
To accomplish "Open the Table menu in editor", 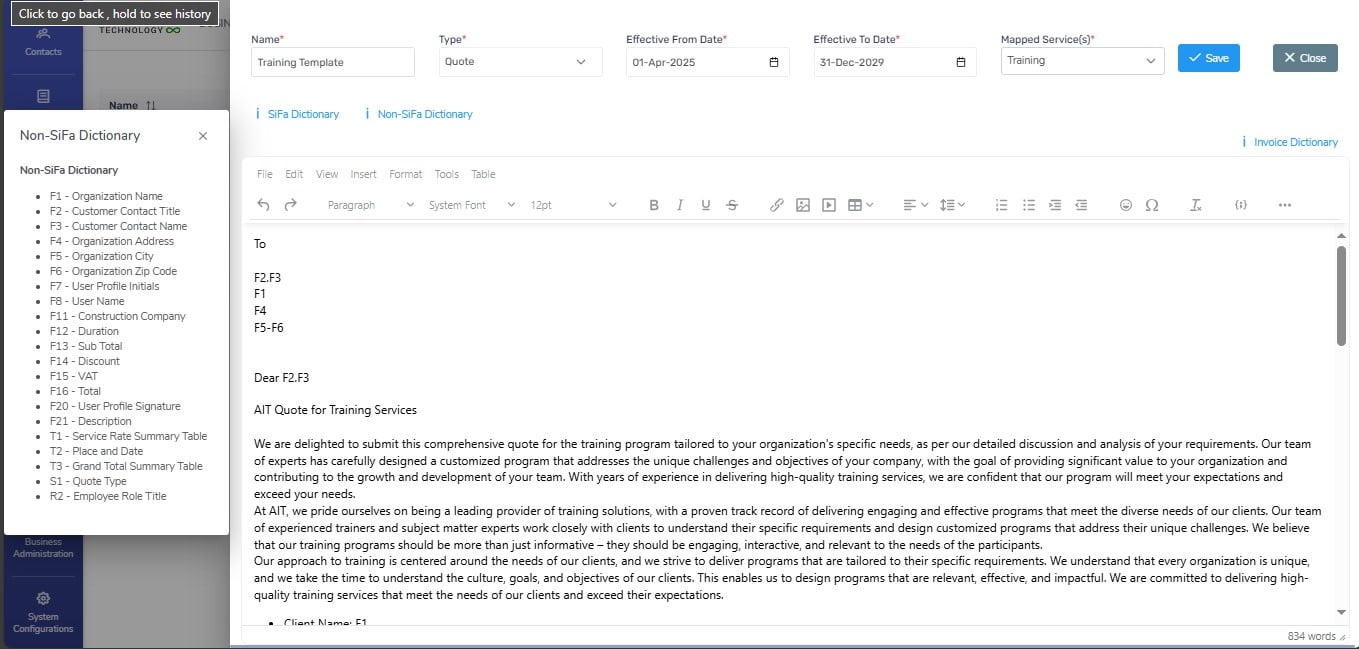I will pos(483,174).
